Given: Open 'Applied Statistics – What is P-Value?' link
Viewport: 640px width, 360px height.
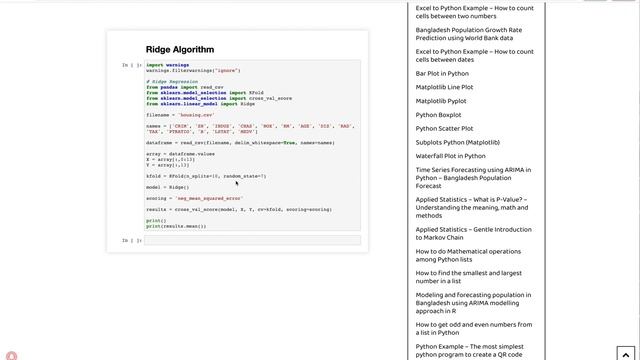Looking at the screenshot, I should pos(472,207).
